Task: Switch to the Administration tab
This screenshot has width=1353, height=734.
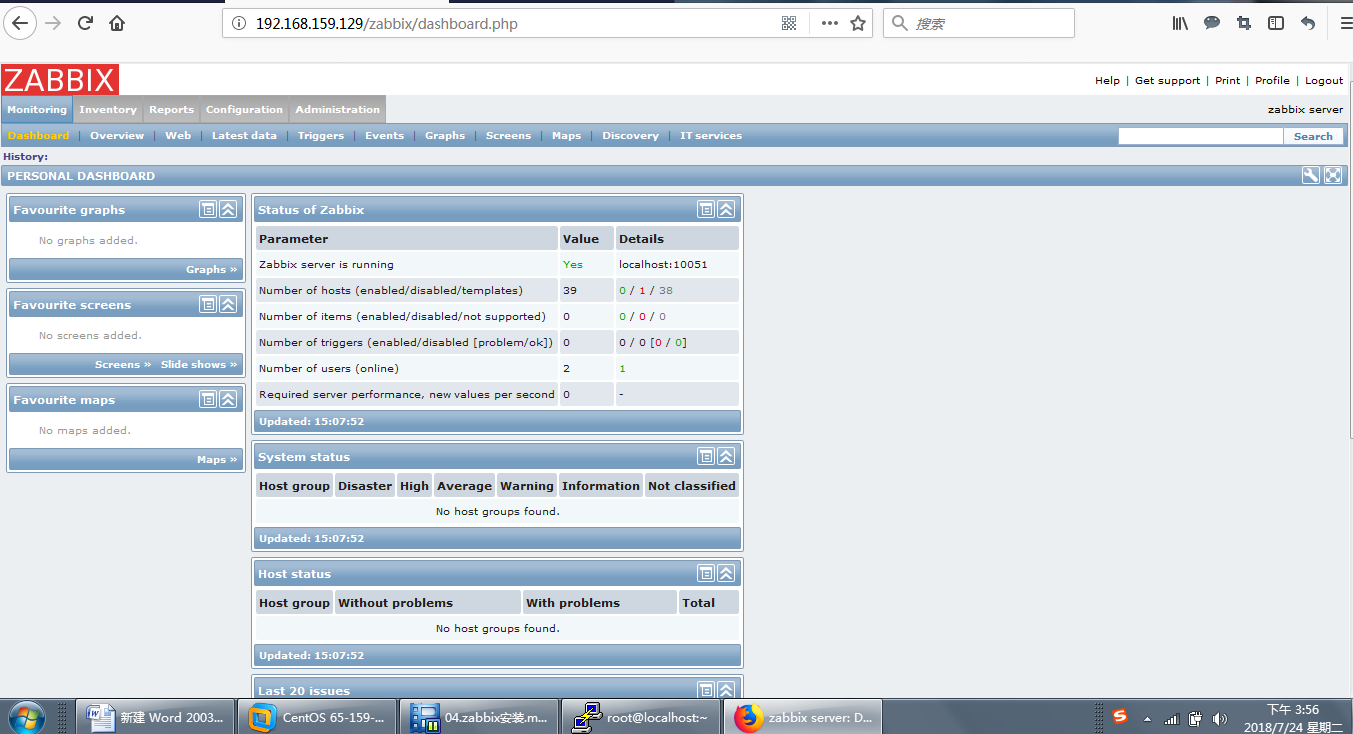Action: [x=337, y=110]
